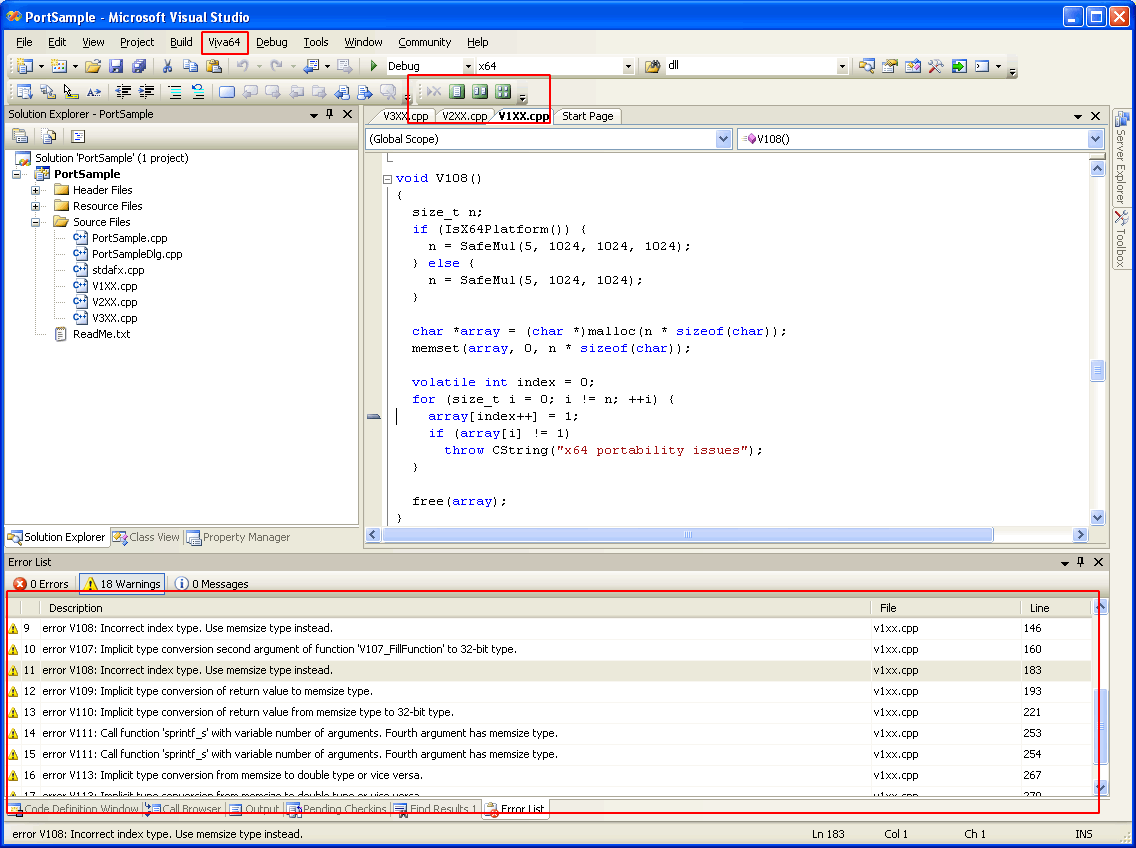Screen dimensions: 1136x848
Task: Switch to Class View tab
Action: [x=146, y=537]
